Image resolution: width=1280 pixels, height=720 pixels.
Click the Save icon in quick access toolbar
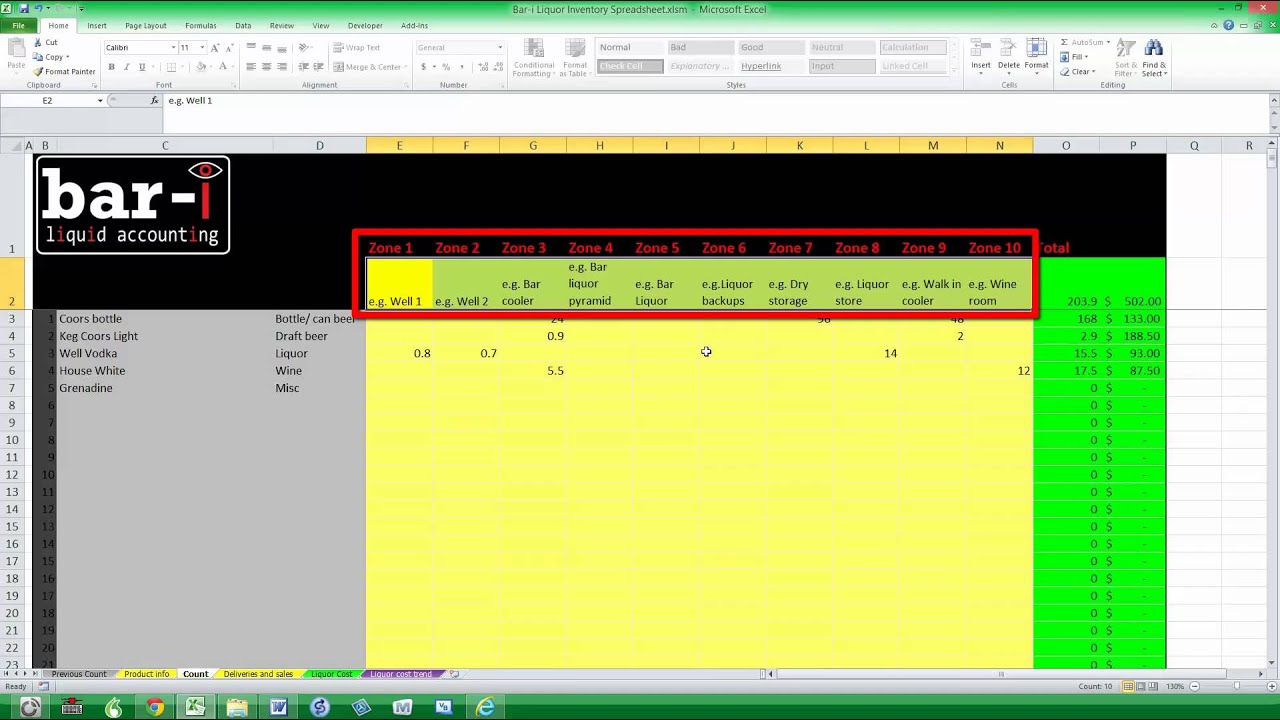pyautogui.click(x=23, y=9)
